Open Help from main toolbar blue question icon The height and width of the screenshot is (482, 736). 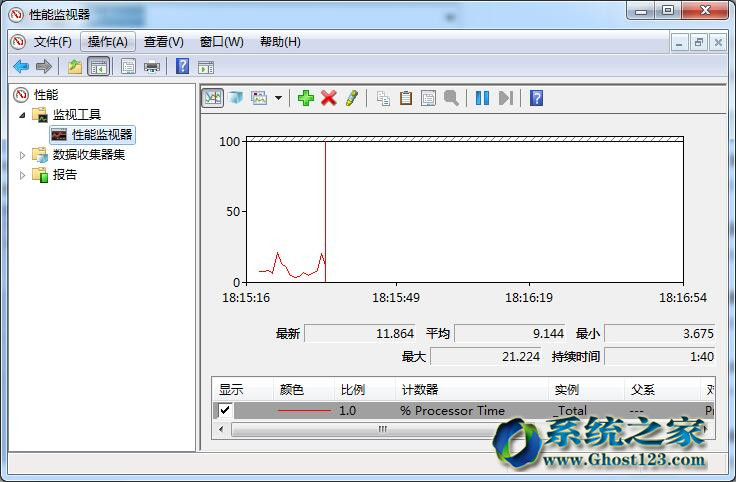[x=182, y=66]
